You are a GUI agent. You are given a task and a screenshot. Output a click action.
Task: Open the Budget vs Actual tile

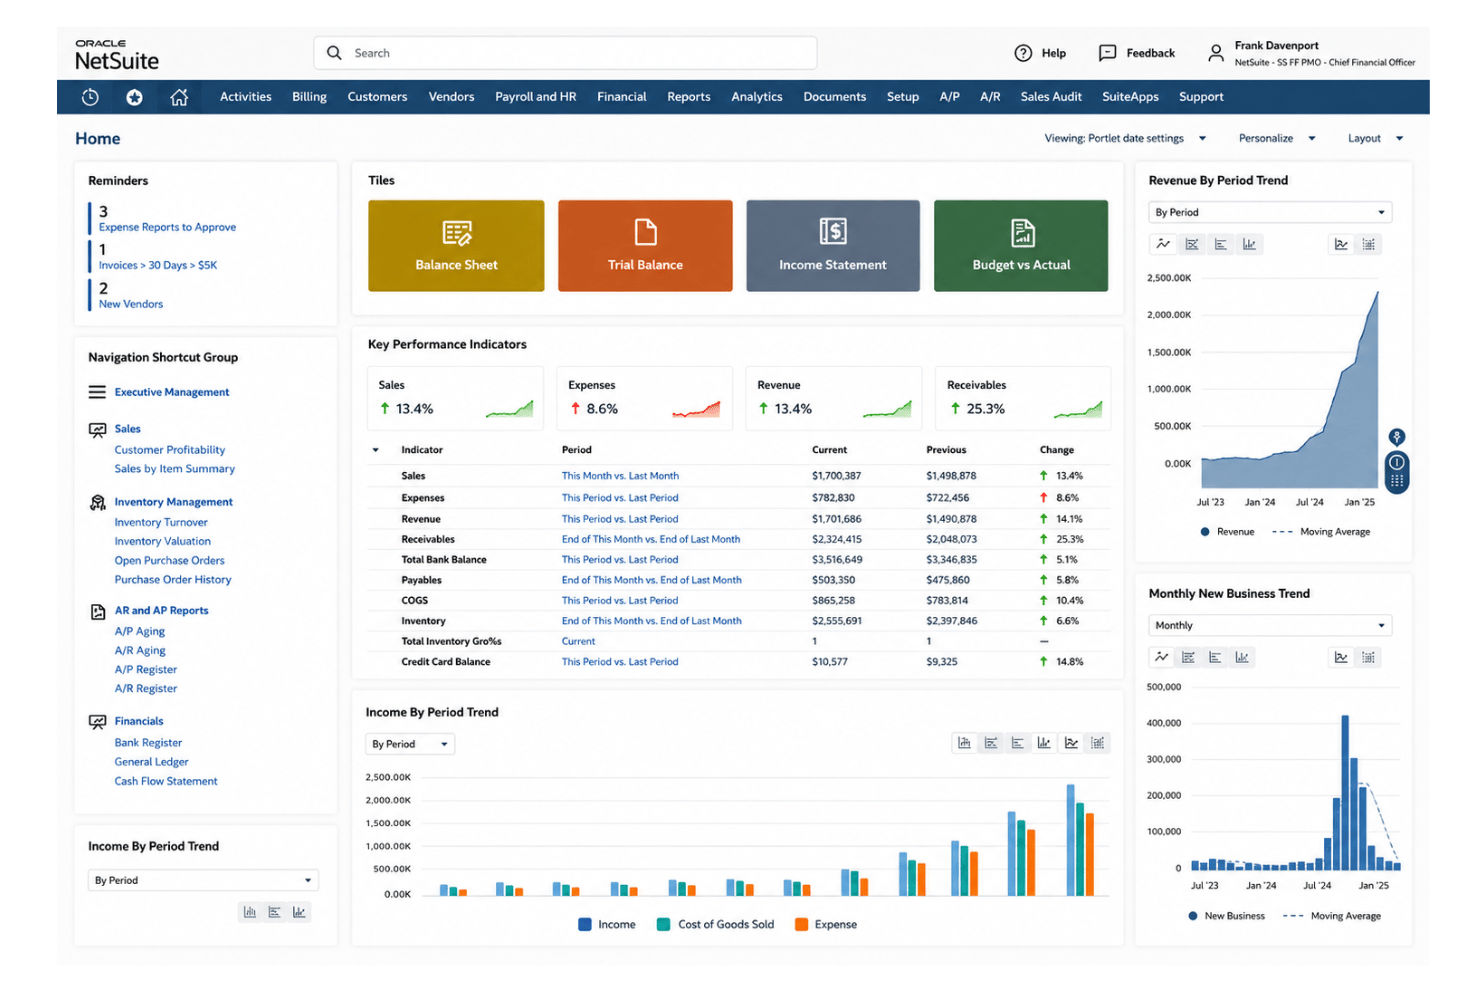click(x=1021, y=246)
